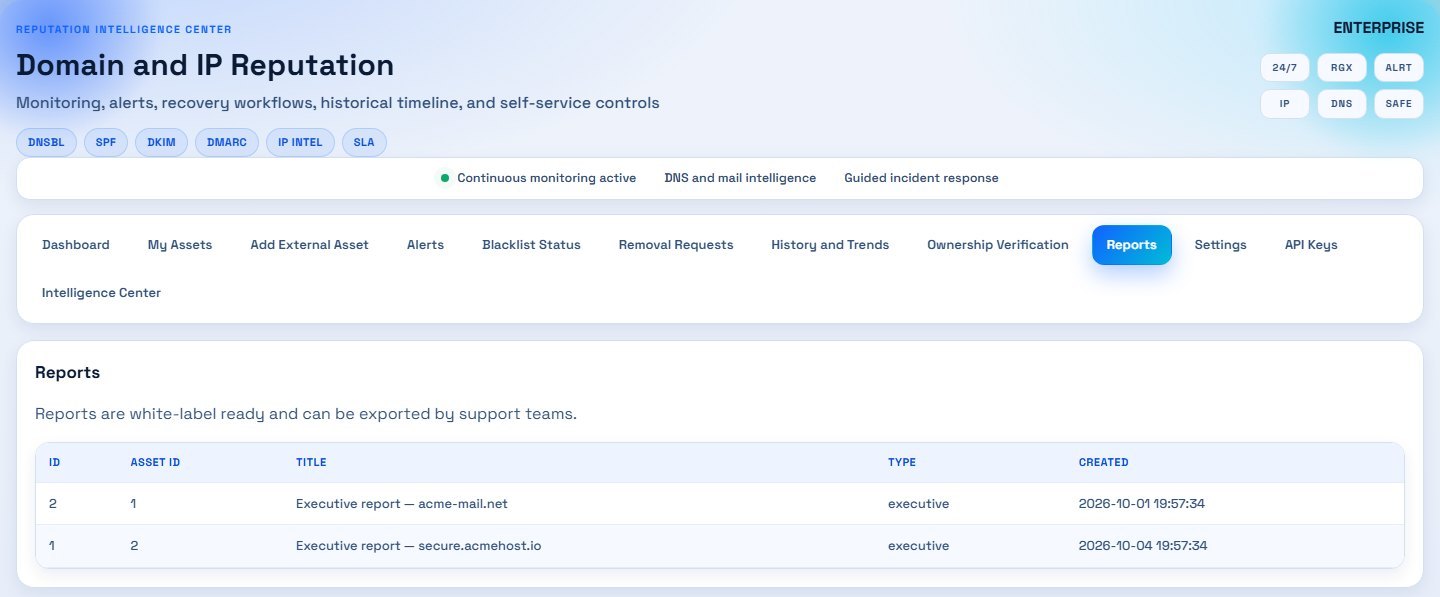Click the DMARC tag pill
This screenshot has height=597, width=1440.
[x=227, y=143]
